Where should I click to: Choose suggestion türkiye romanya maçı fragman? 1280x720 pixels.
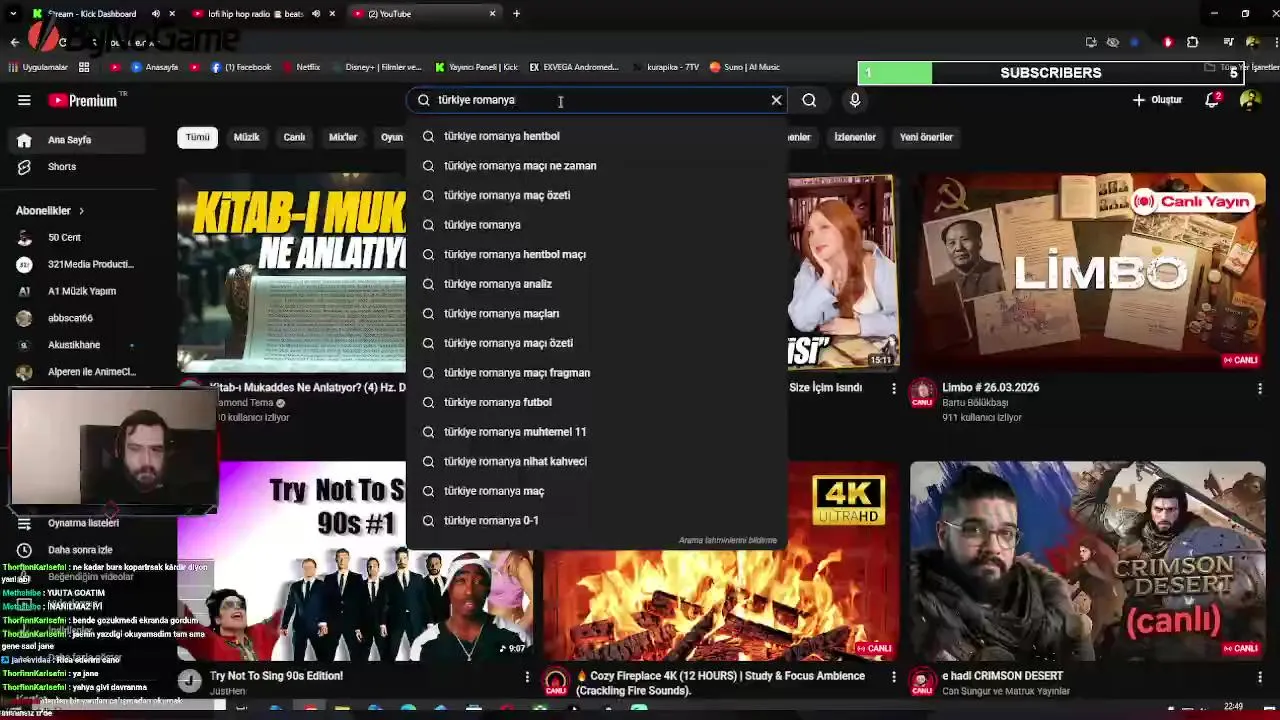coord(597,373)
